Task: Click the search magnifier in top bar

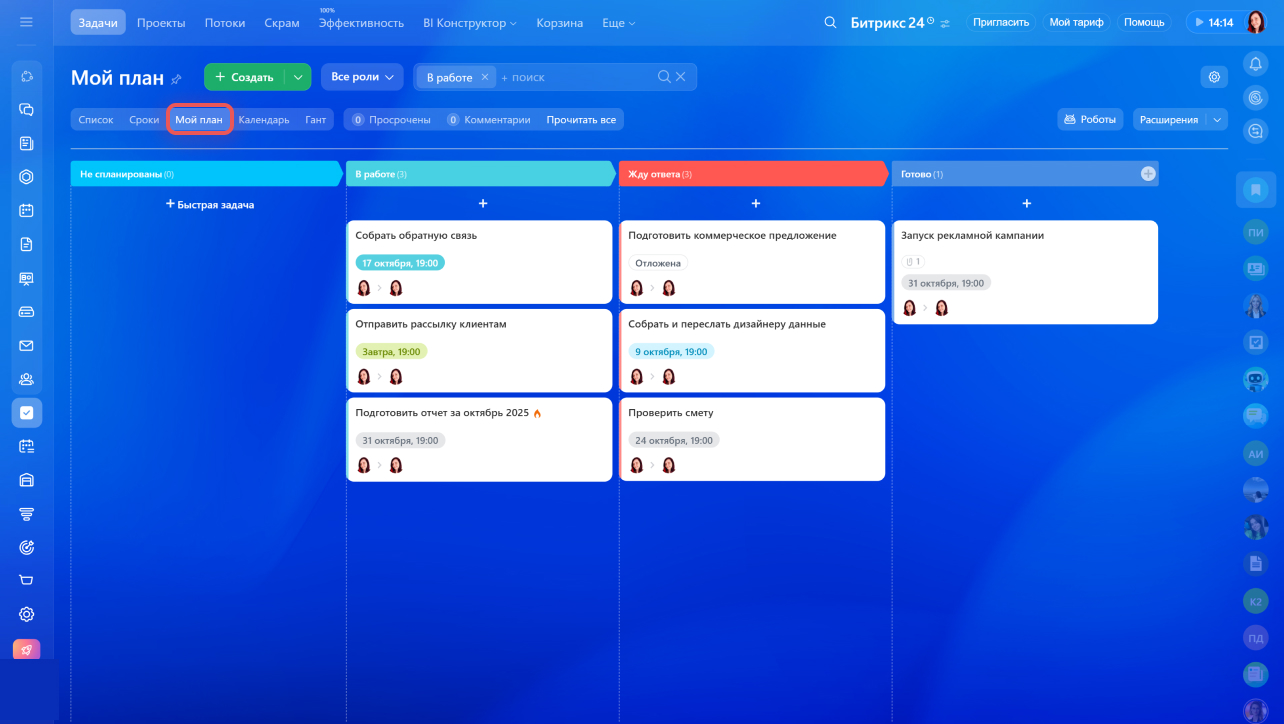Action: (829, 22)
